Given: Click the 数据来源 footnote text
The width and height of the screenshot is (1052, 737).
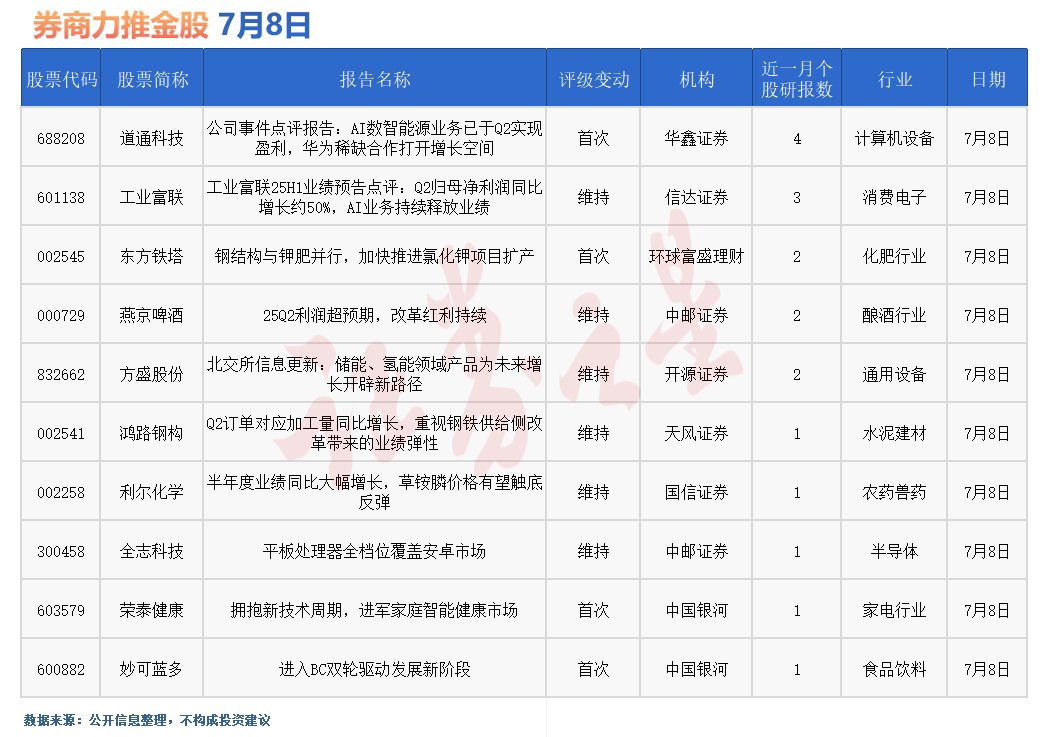Looking at the screenshot, I should (147, 720).
